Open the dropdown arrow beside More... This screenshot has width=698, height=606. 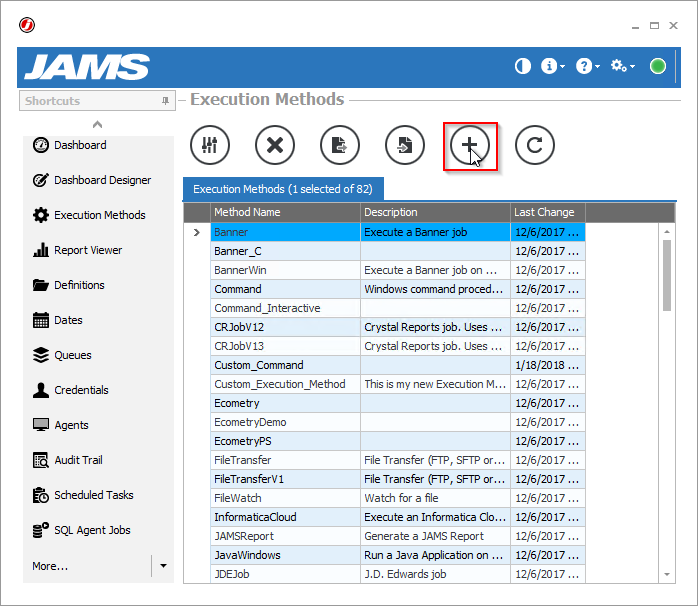point(163,566)
